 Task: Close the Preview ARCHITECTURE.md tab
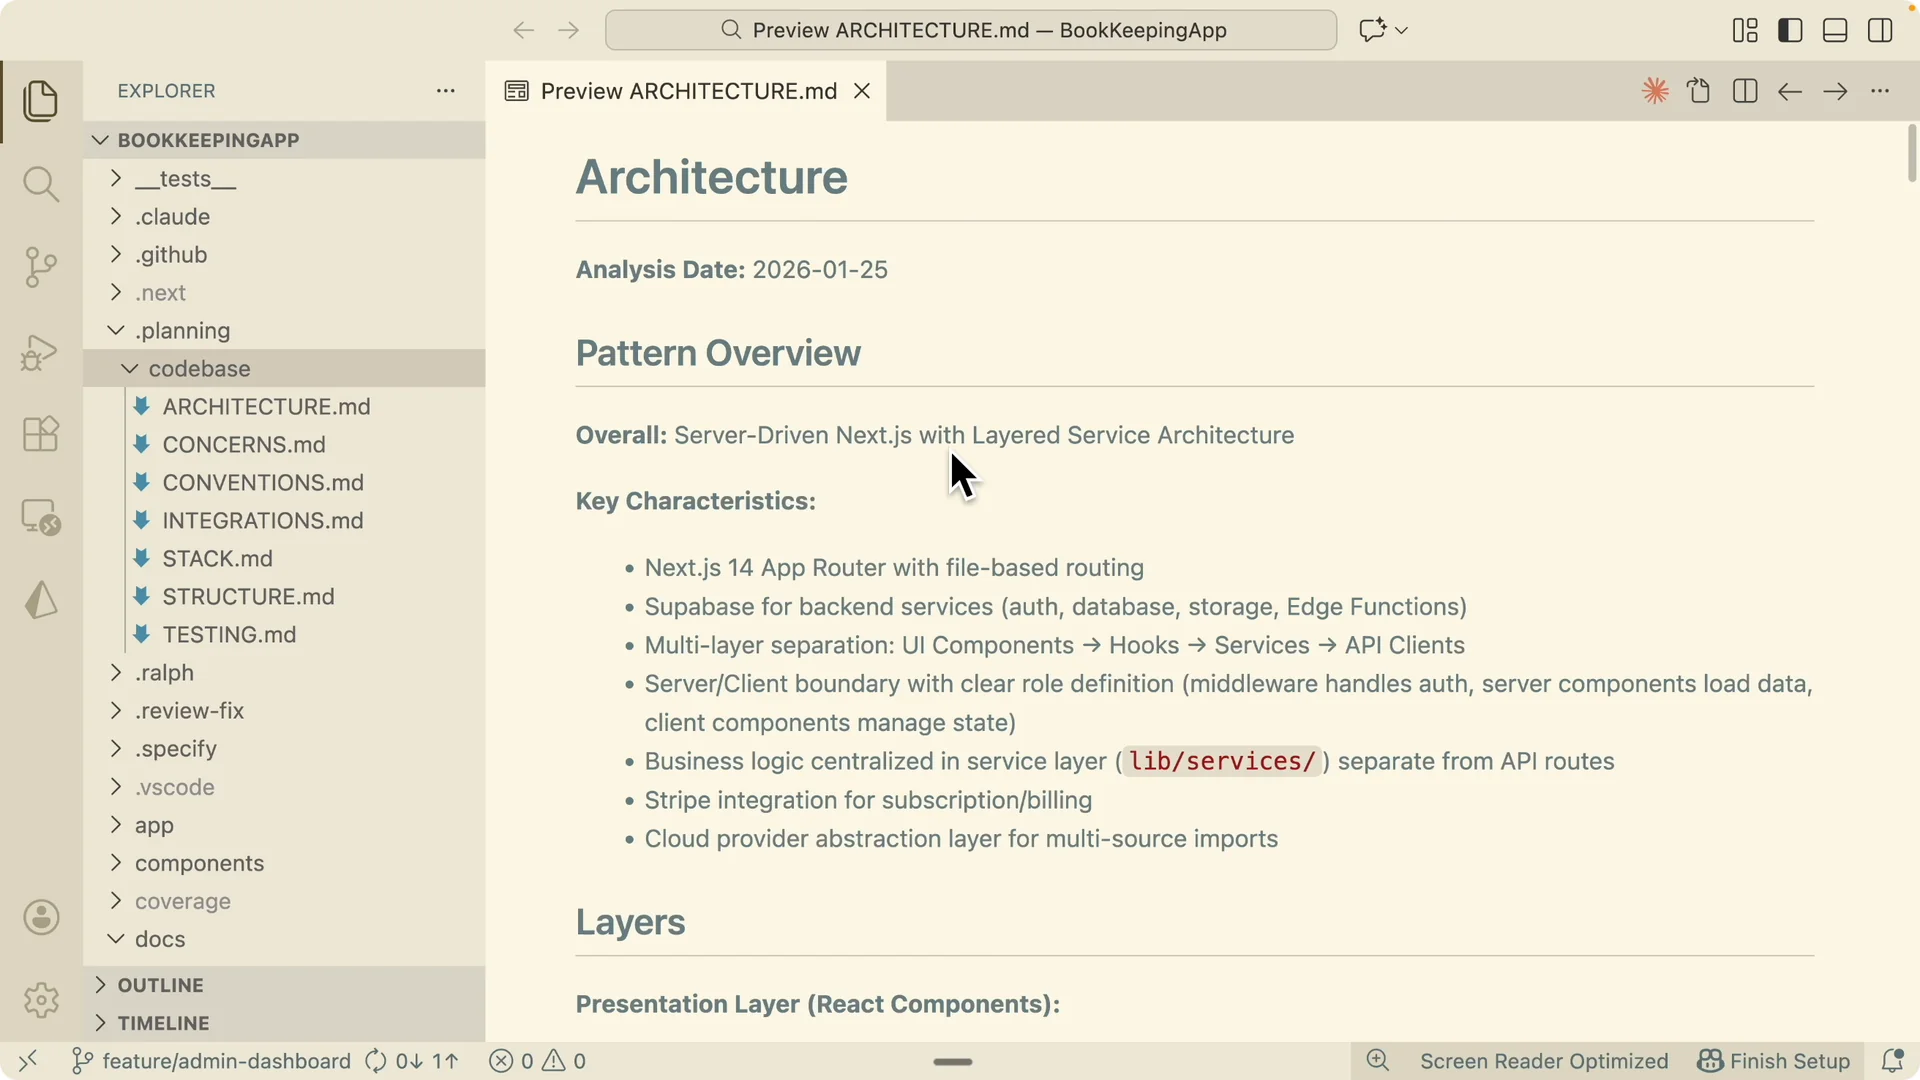click(x=862, y=91)
